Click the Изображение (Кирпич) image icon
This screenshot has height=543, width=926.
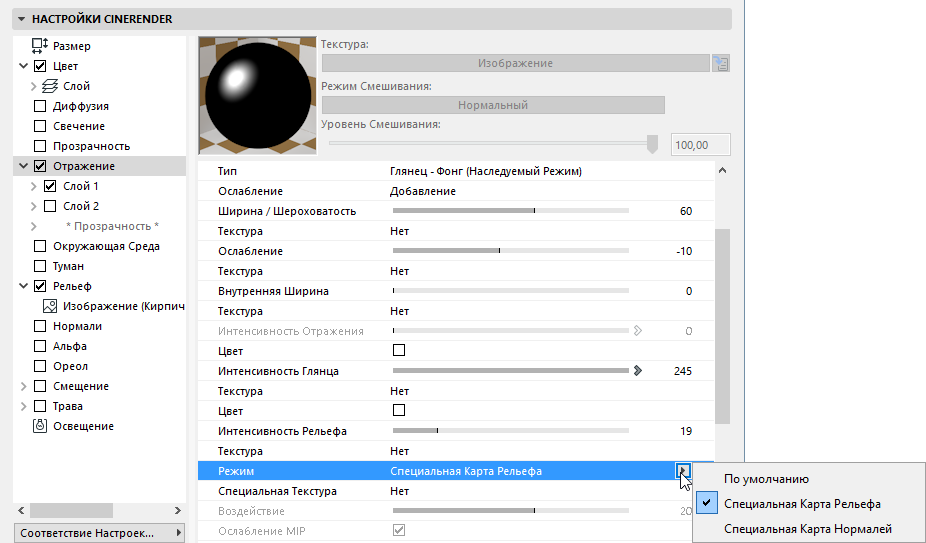(x=50, y=306)
